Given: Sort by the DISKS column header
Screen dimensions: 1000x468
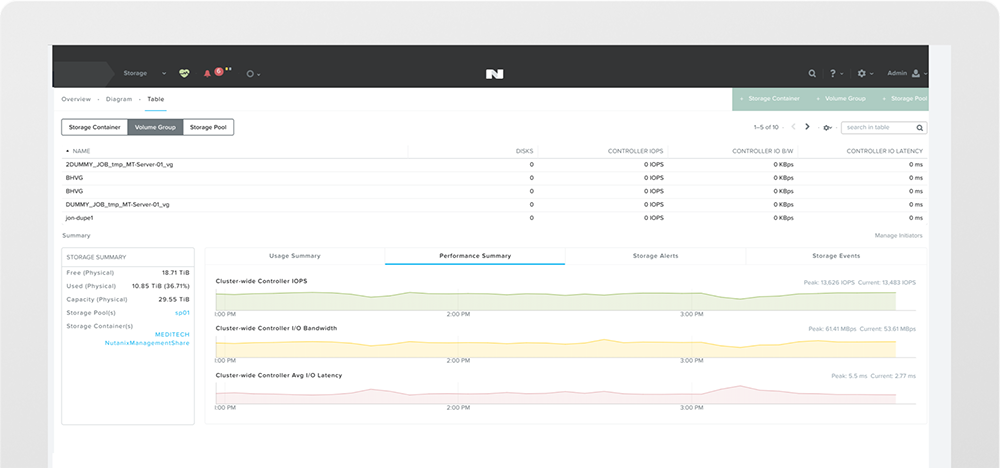Looking at the screenshot, I should [524, 151].
